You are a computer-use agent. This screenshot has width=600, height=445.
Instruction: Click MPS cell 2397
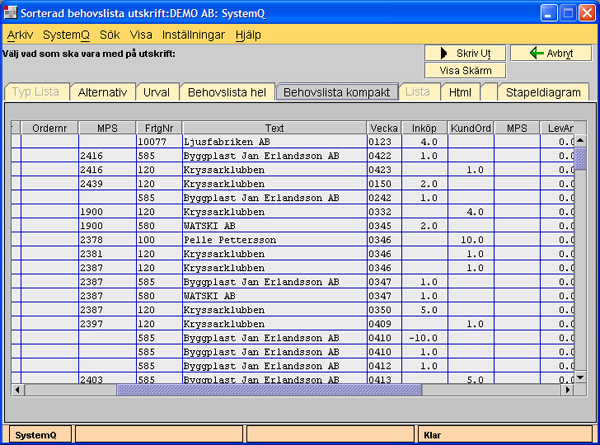(107, 324)
